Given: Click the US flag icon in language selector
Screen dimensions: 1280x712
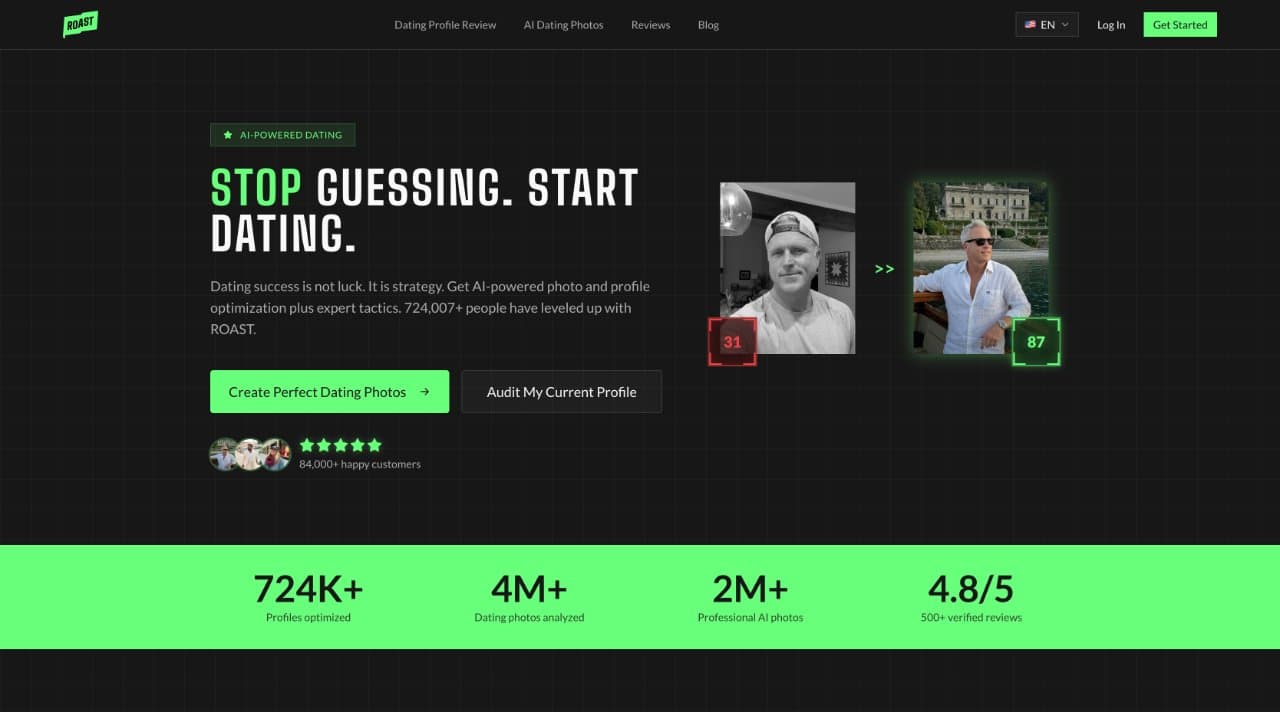Looking at the screenshot, I should tap(1030, 25).
